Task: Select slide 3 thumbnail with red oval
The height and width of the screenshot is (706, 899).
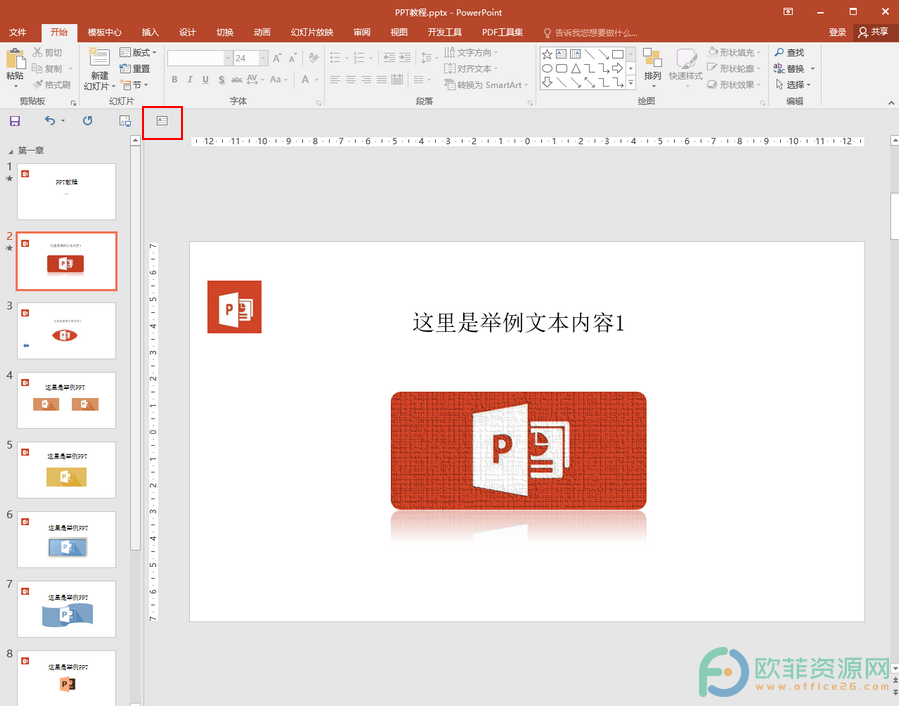Action: tap(67, 331)
